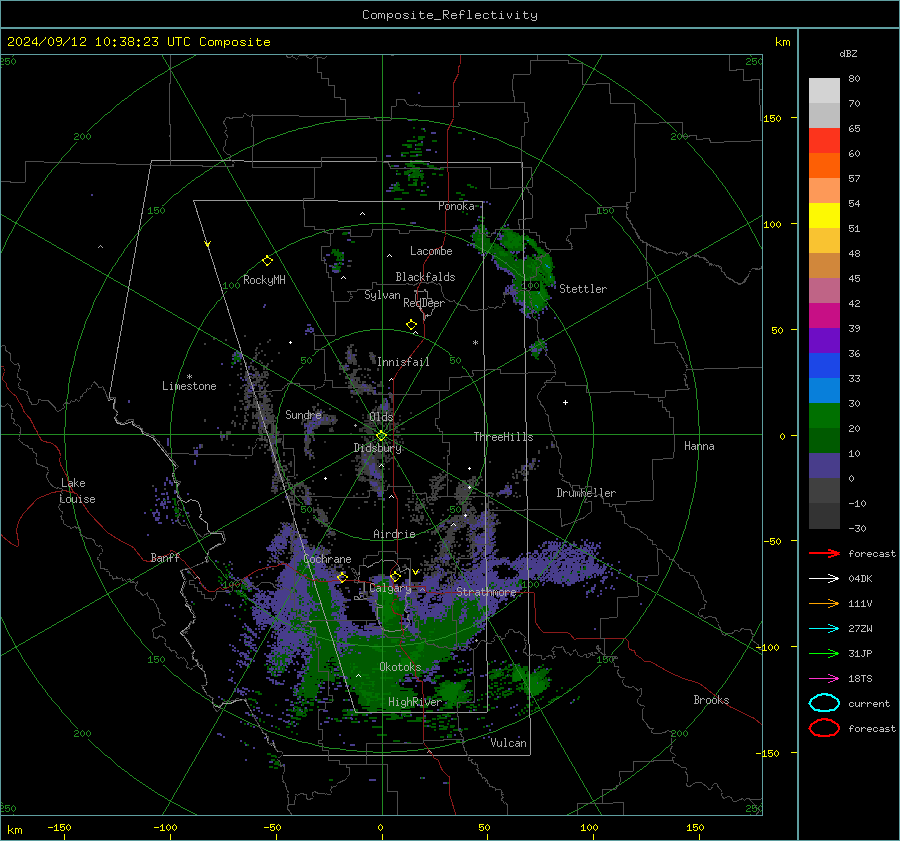
Task: Click the Brooks town label
Action: click(x=711, y=700)
